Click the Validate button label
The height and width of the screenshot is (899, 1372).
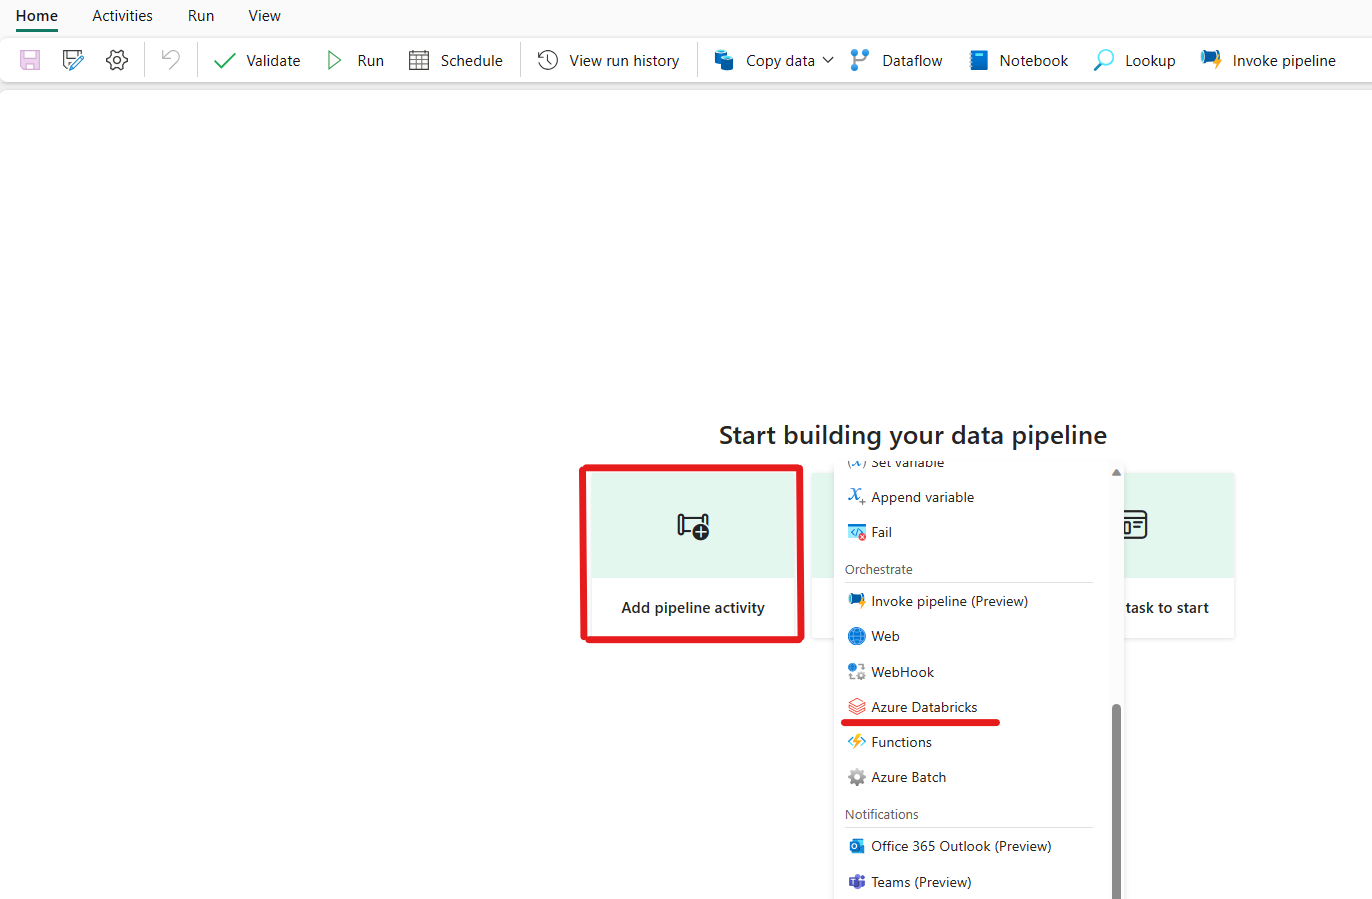pyautogui.click(x=273, y=60)
